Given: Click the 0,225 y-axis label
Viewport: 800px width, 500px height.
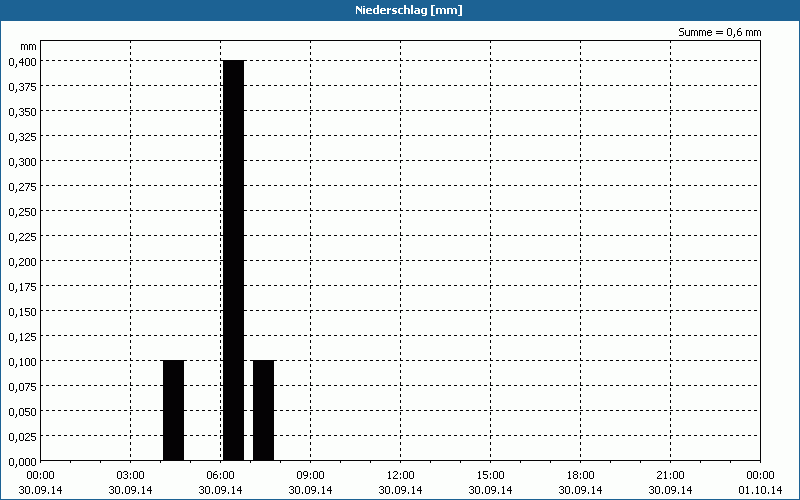Looking at the screenshot, I should click(23, 236).
